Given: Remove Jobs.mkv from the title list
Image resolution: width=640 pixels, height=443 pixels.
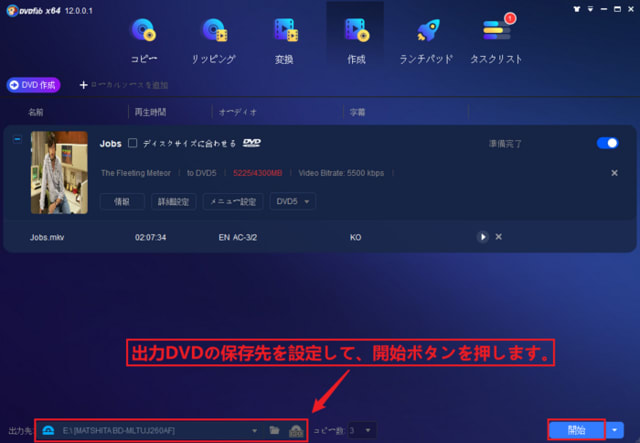Looking at the screenshot, I should pyautogui.click(x=498, y=237).
